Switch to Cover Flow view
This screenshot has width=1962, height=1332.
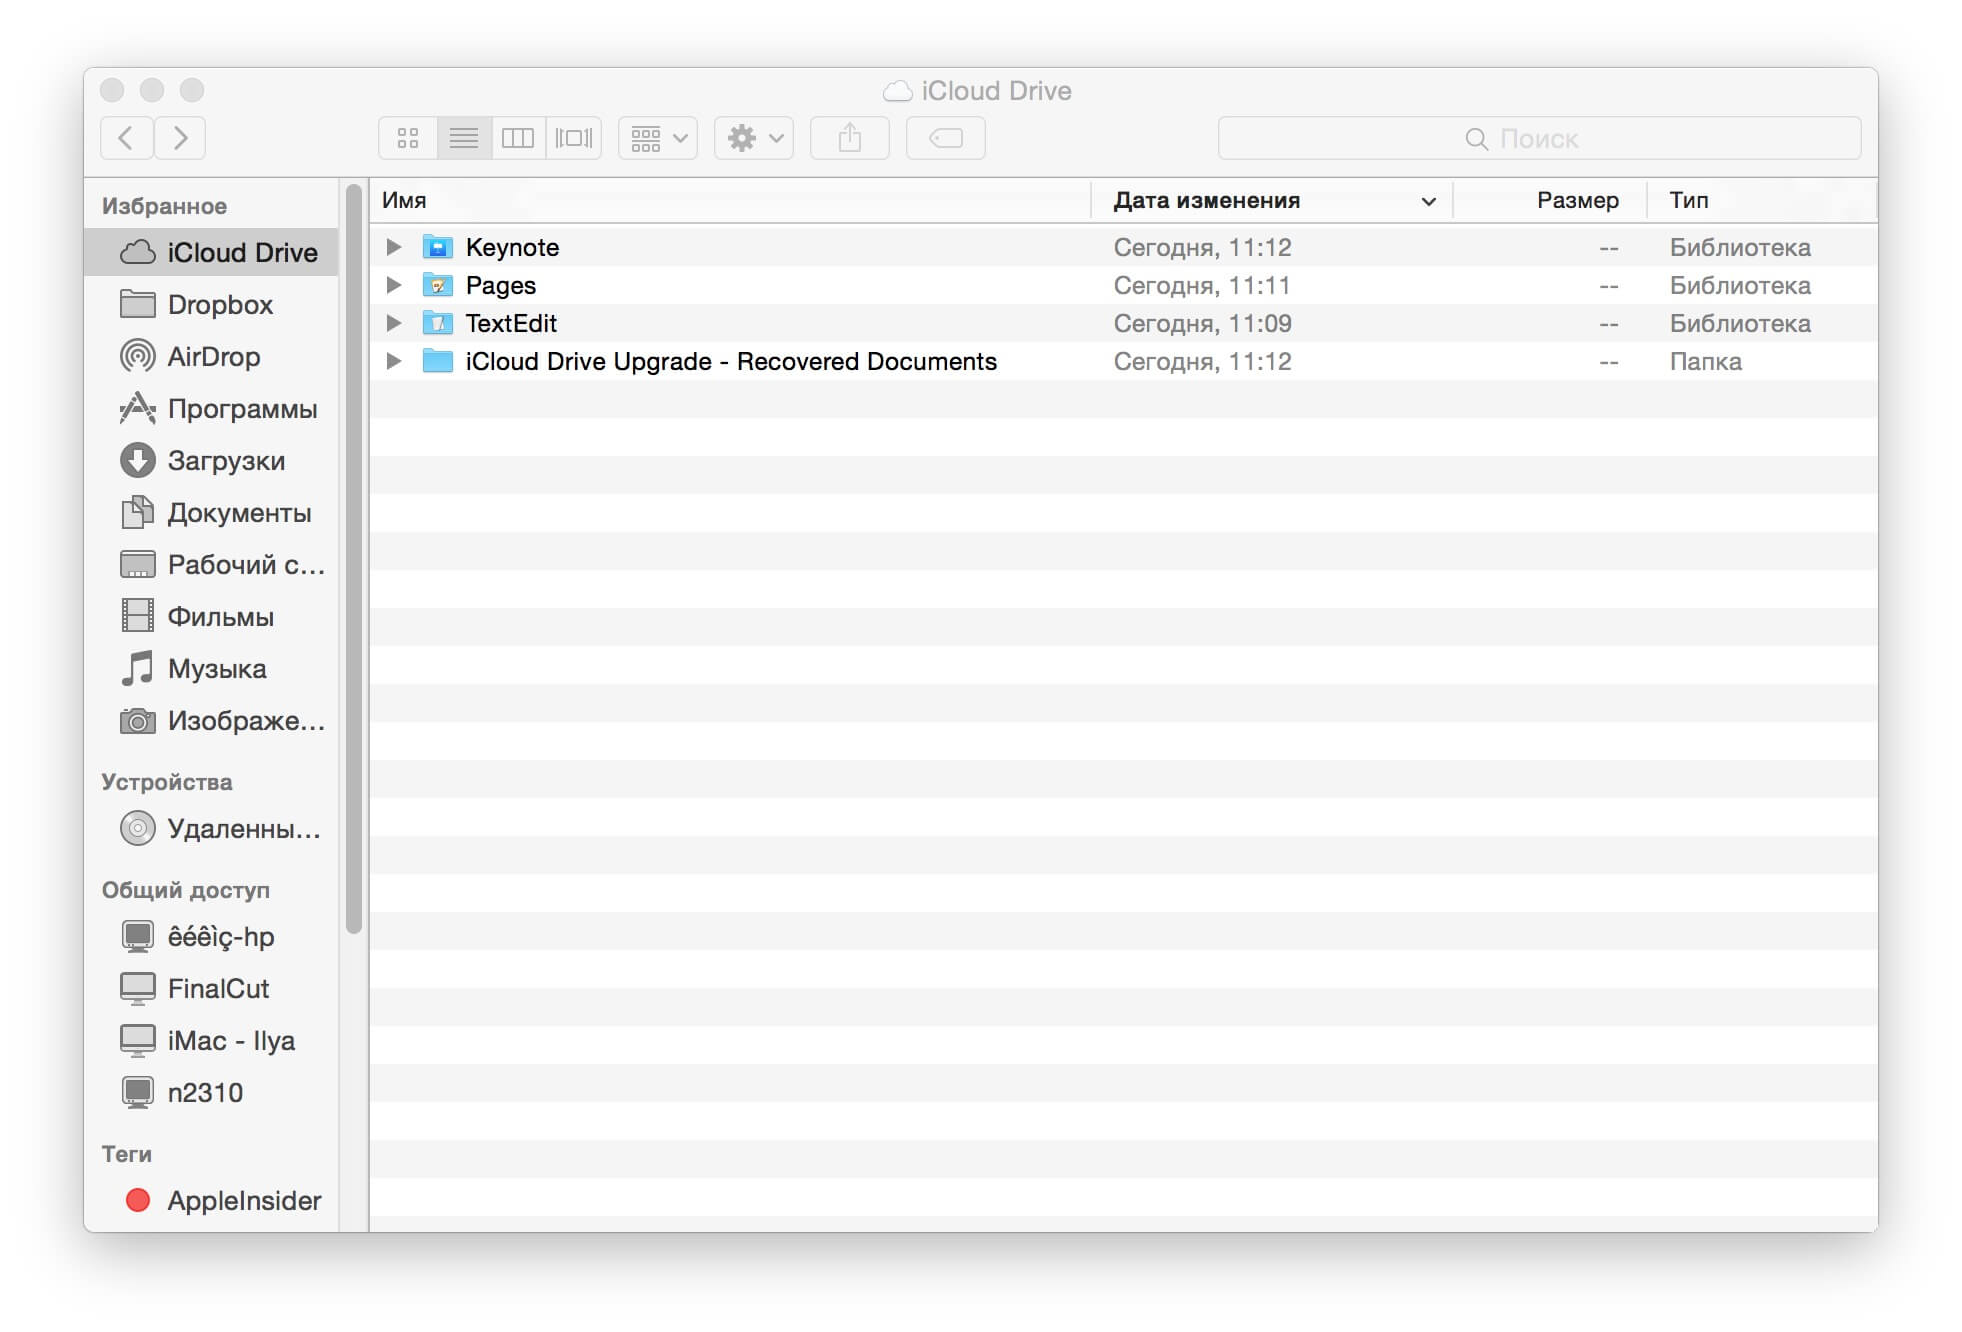(572, 138)
